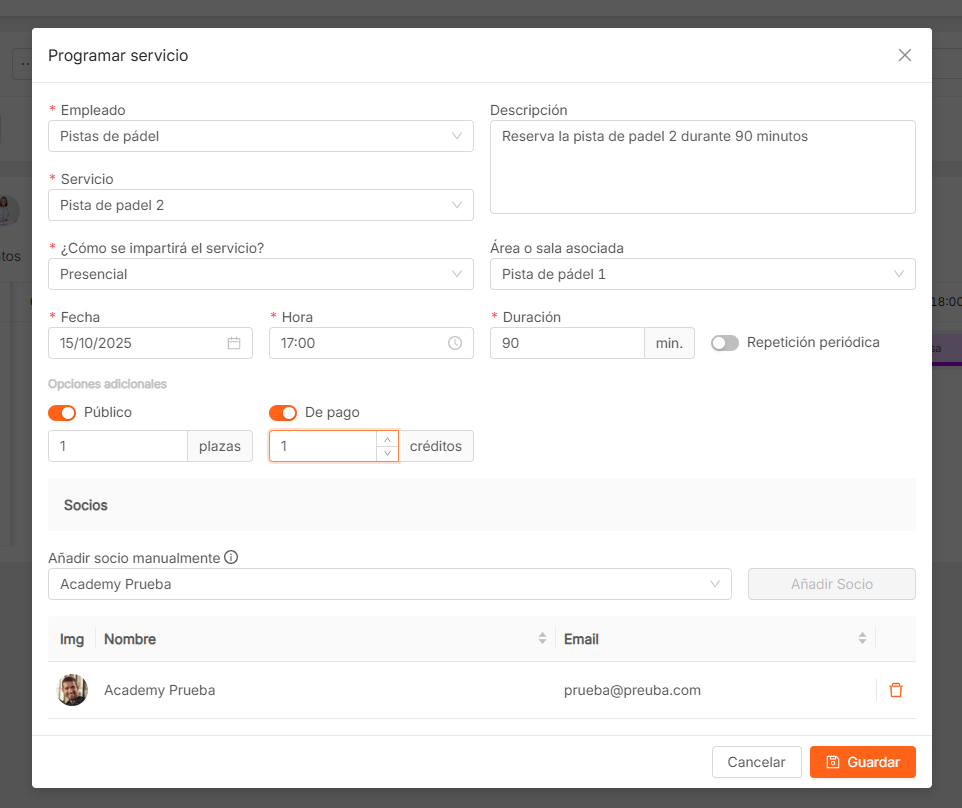Turn off the De pago switch
The width and height of the screenshot is (962, 808).
pos(283,413)
